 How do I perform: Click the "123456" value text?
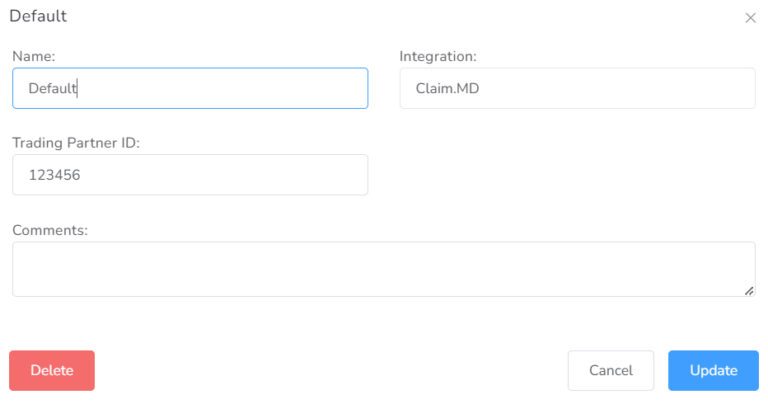[x=54, y=175]
